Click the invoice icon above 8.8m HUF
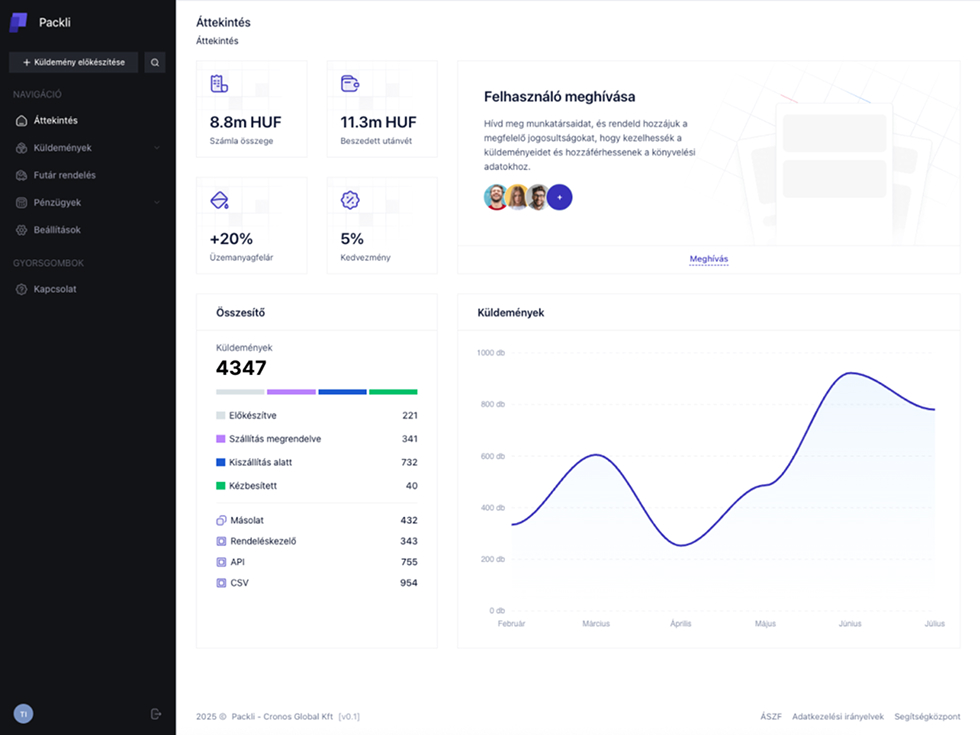This screenshot has width=980, height=735. click(x=219, y=84)
